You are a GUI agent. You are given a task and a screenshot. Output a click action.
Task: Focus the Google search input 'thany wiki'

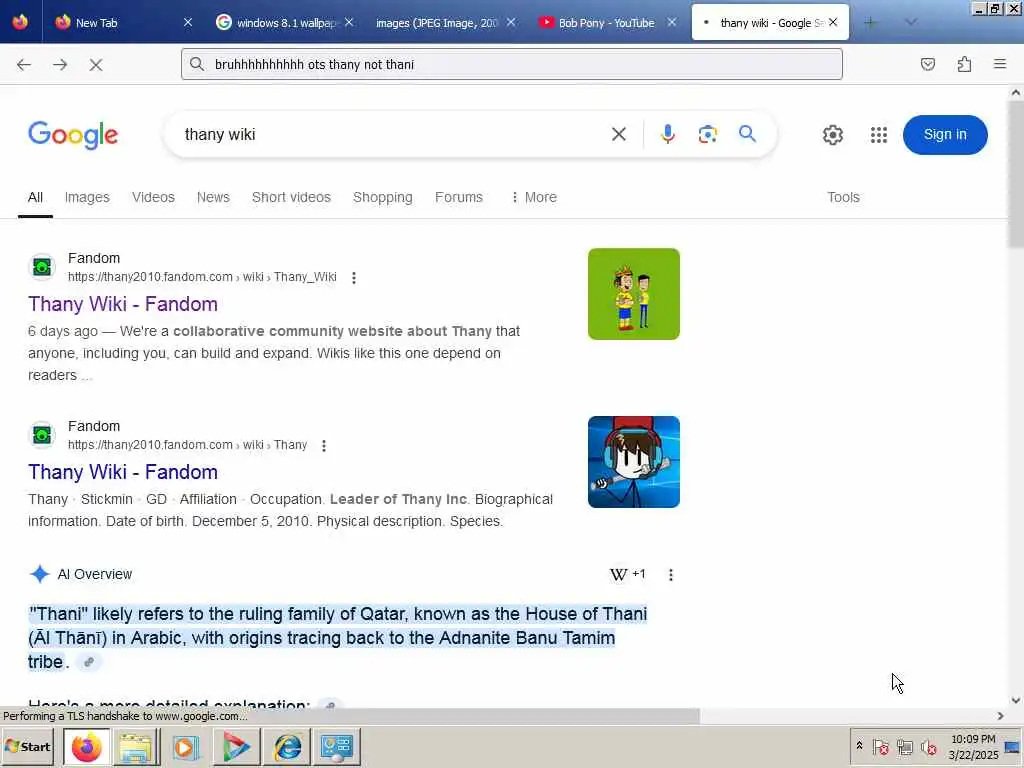pos(392,135)
